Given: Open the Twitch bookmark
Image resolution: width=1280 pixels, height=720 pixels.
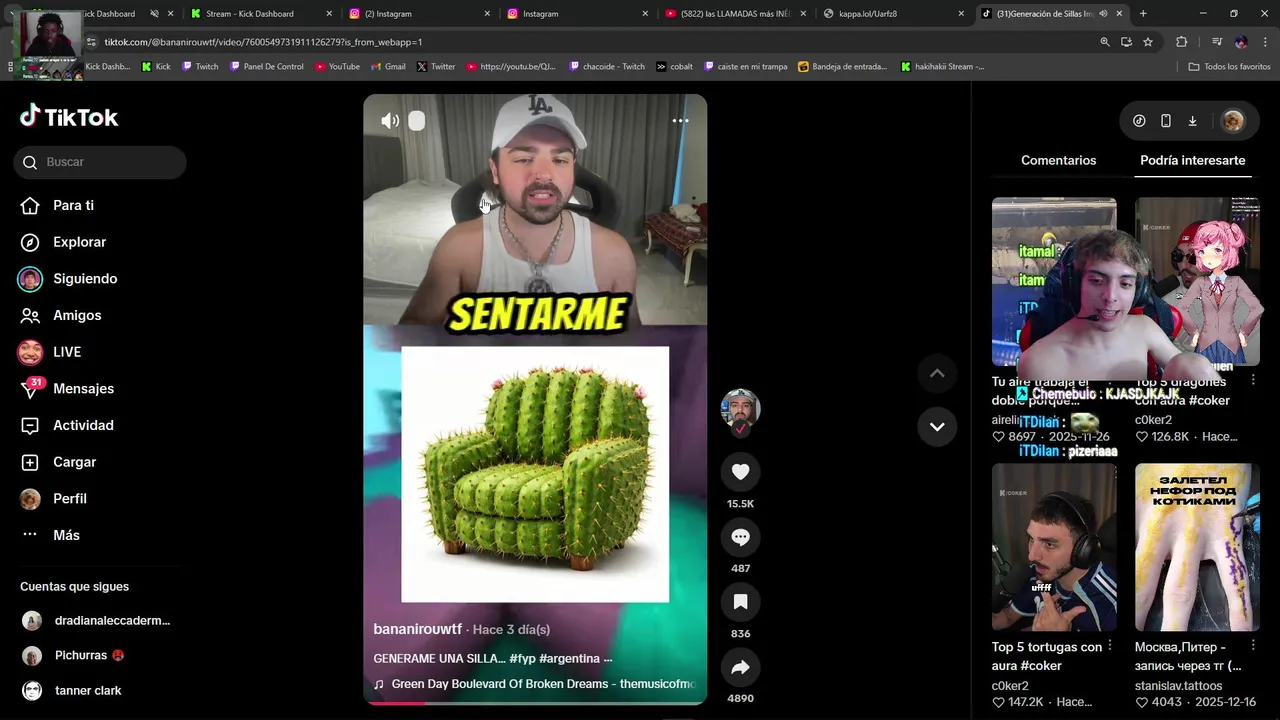Looking at the screenshot, I should click(x=200, y=67).
